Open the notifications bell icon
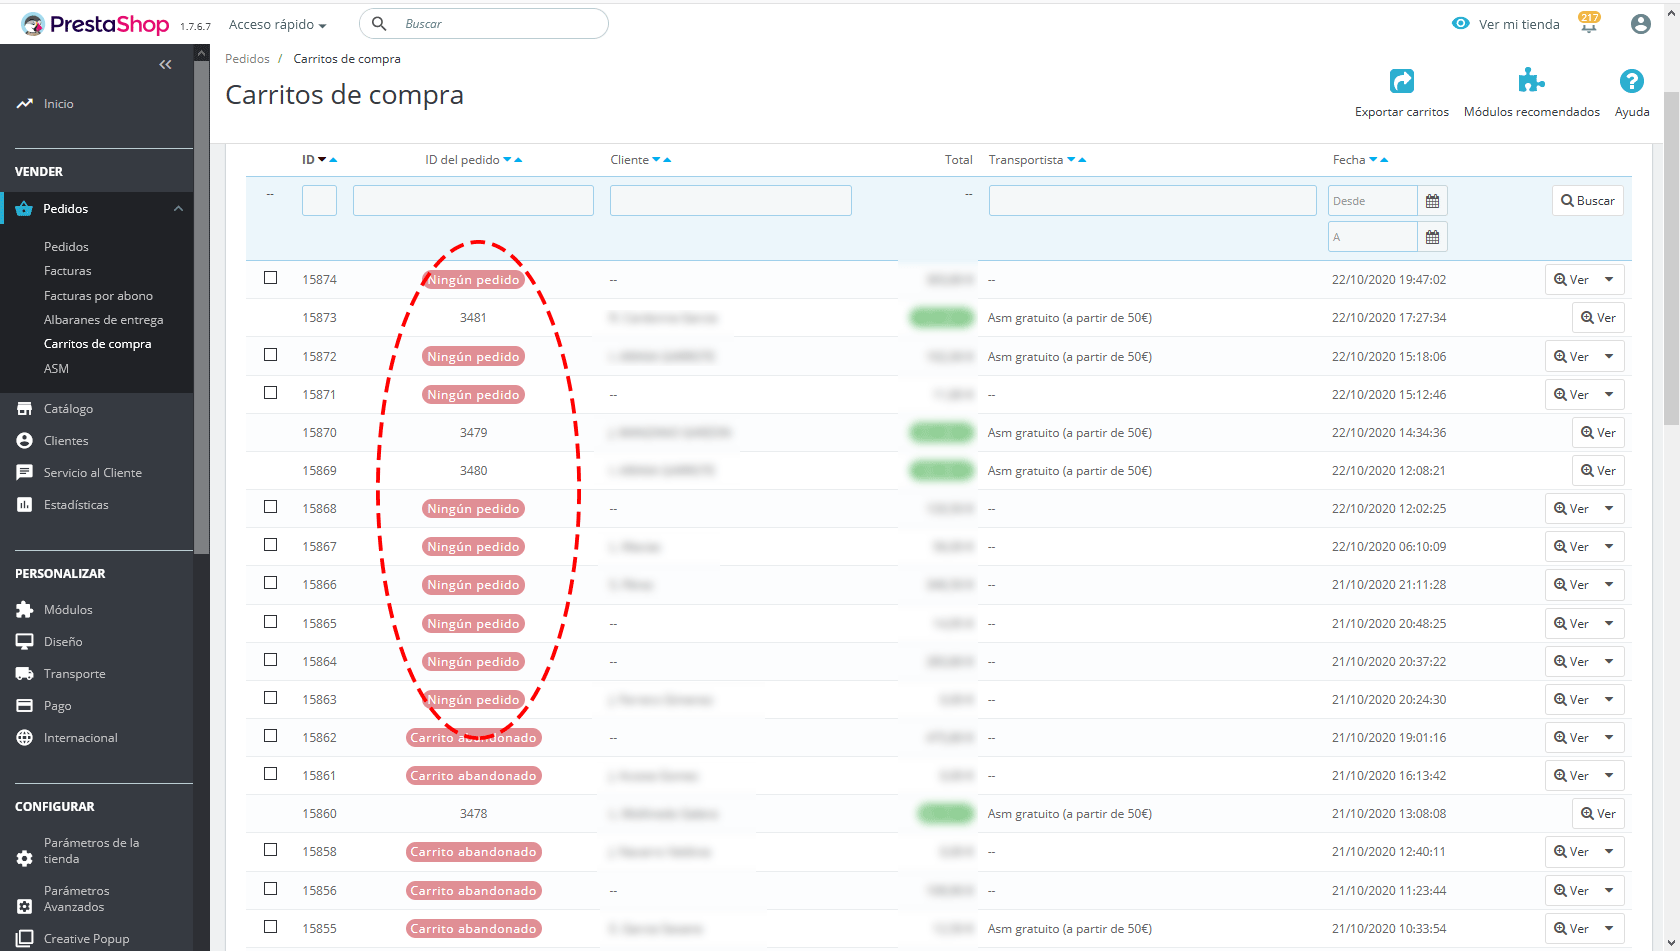 pos(1589,23)
